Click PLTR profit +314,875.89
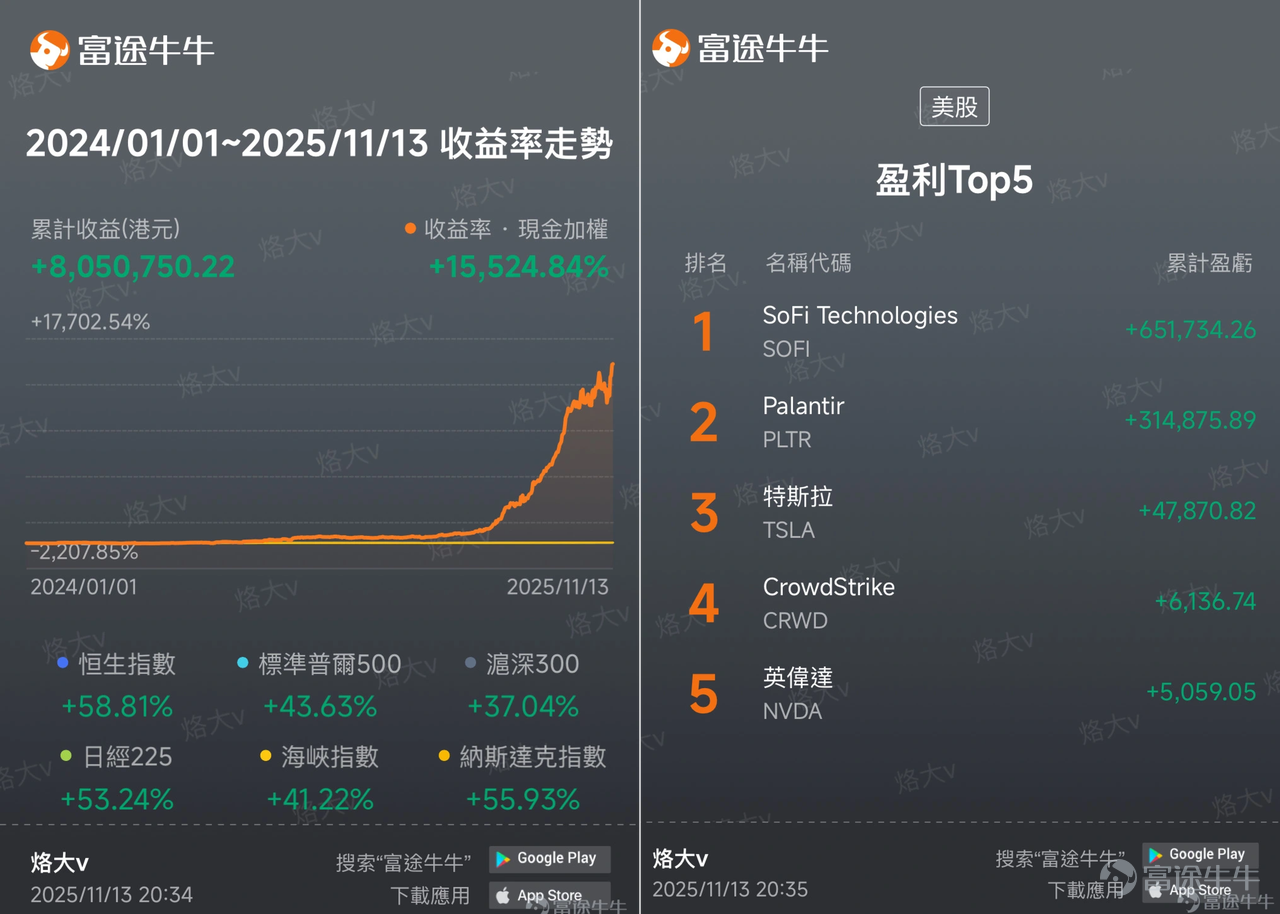This screenshot has width=1280, height=914. (x=1190, y=420)
